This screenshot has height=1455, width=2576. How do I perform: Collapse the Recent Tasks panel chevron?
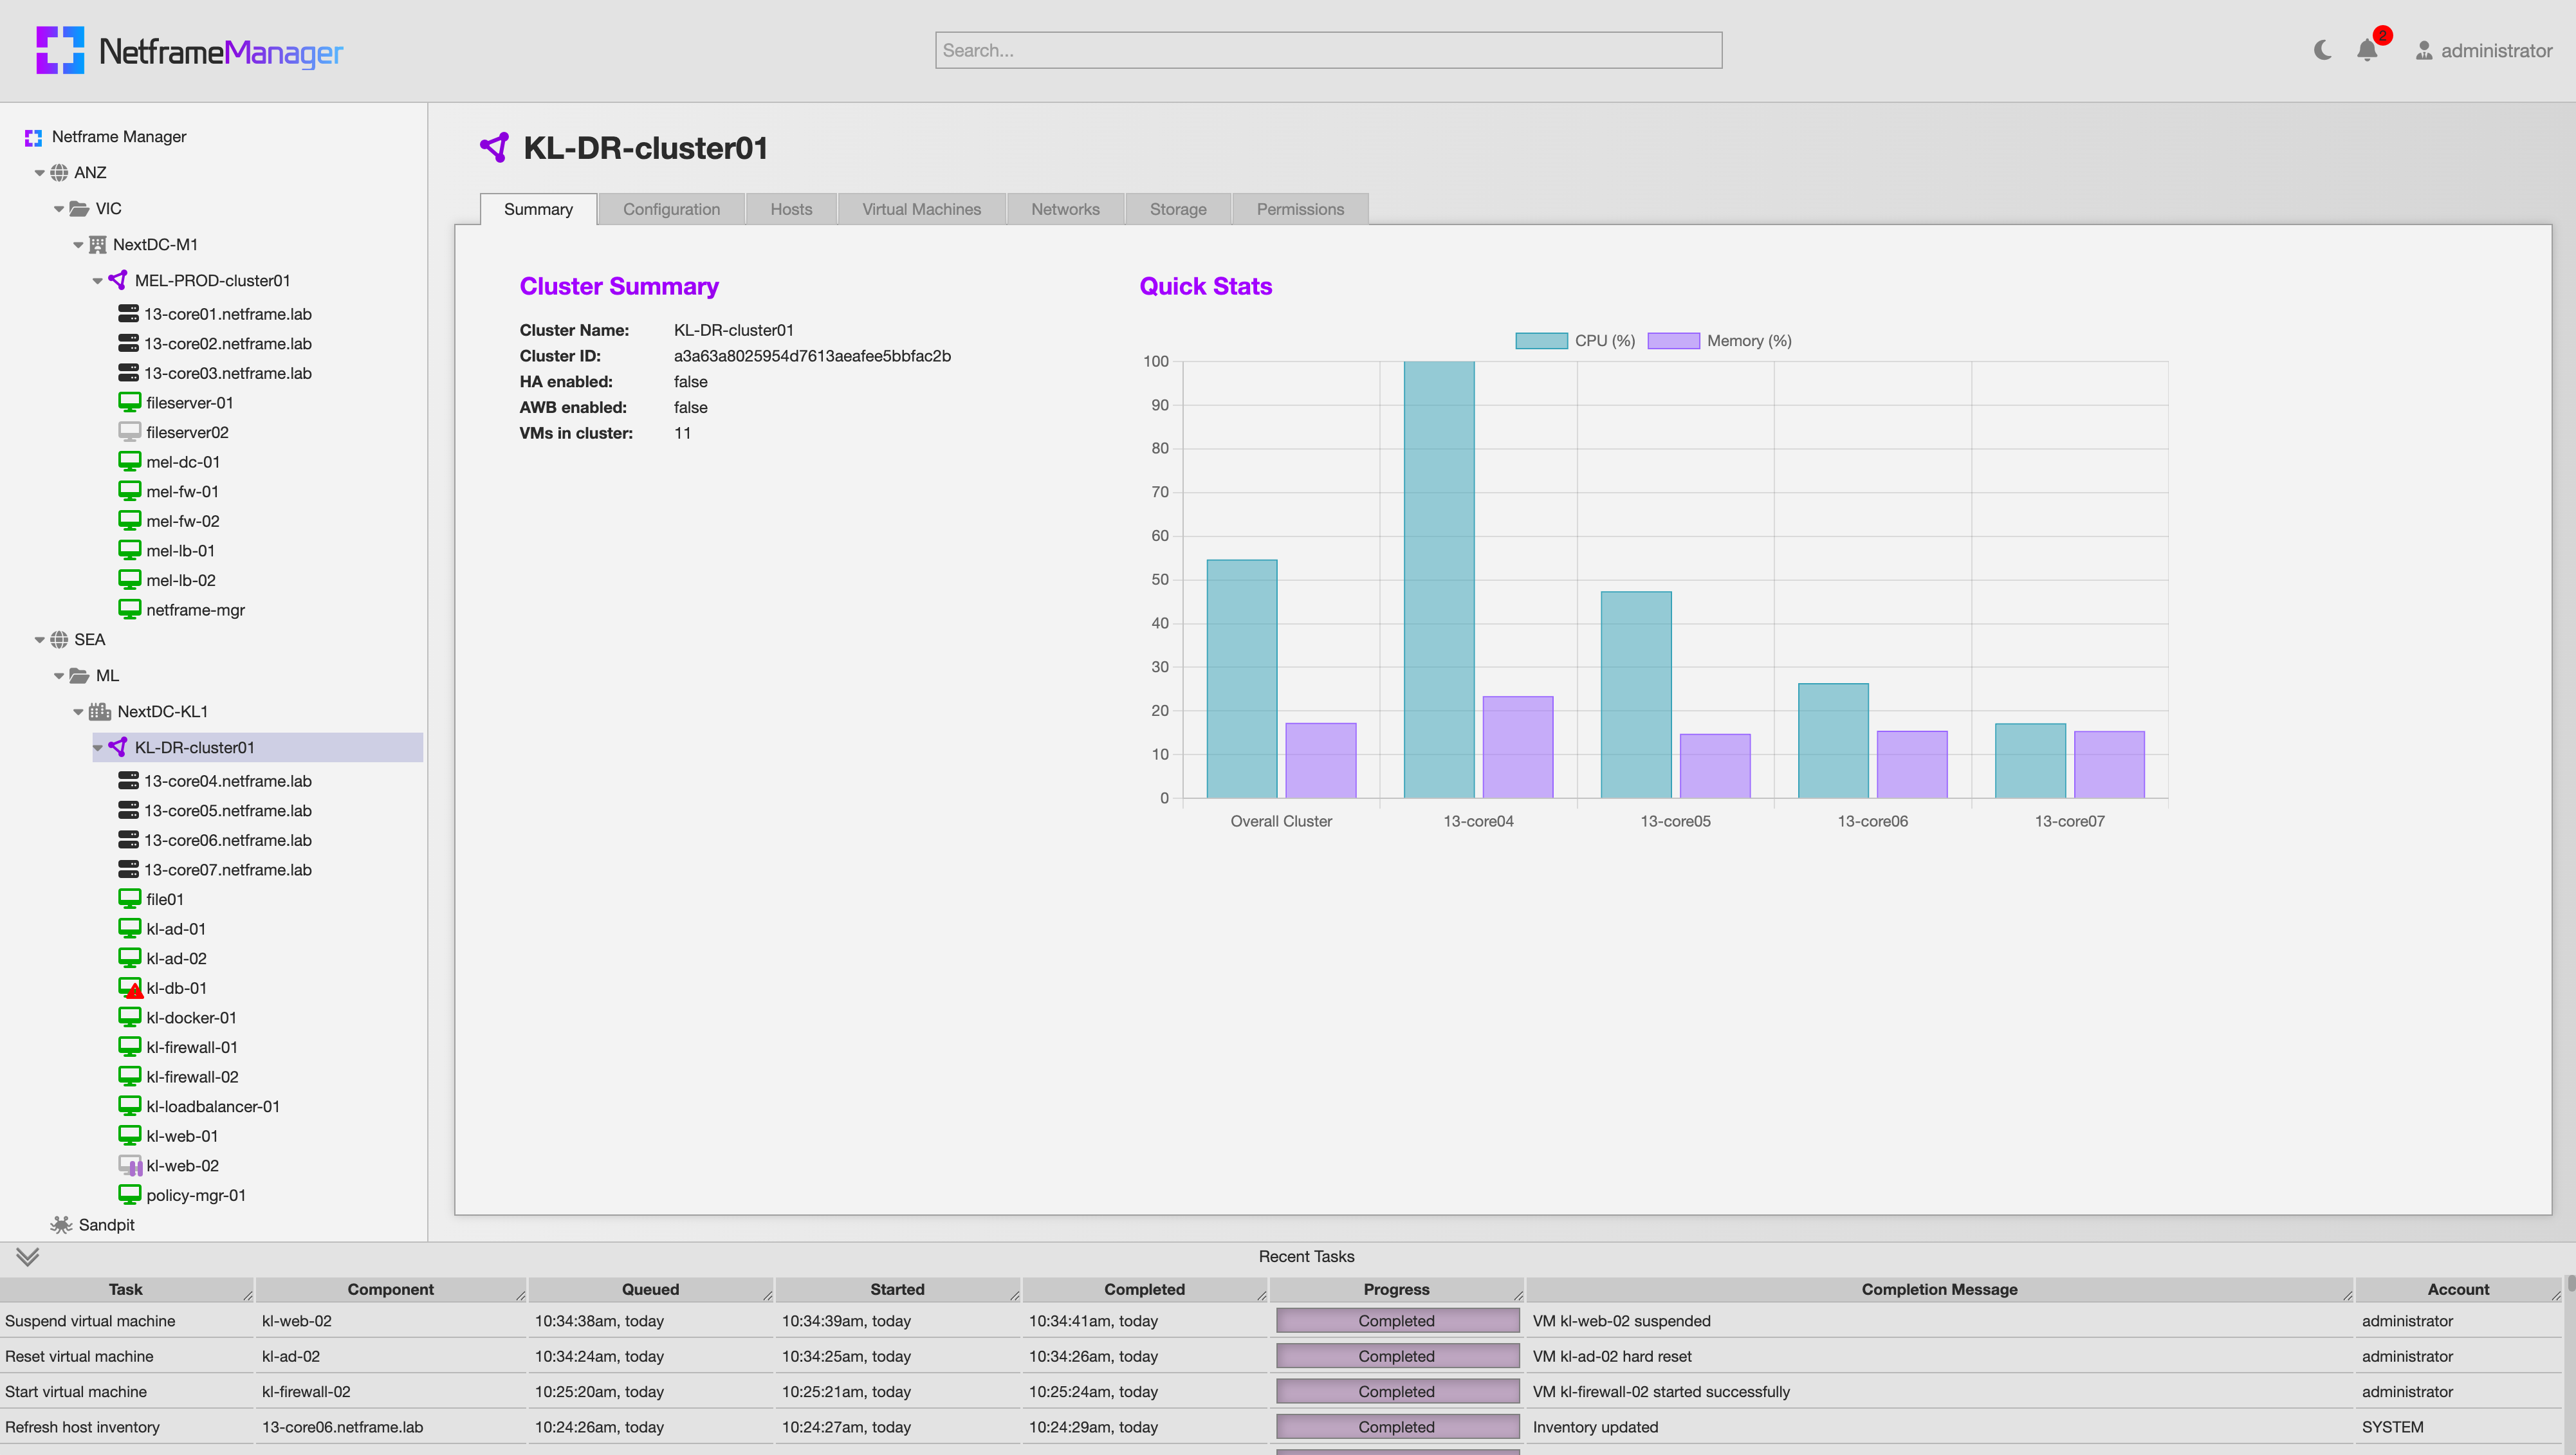tap(27, 1257)
